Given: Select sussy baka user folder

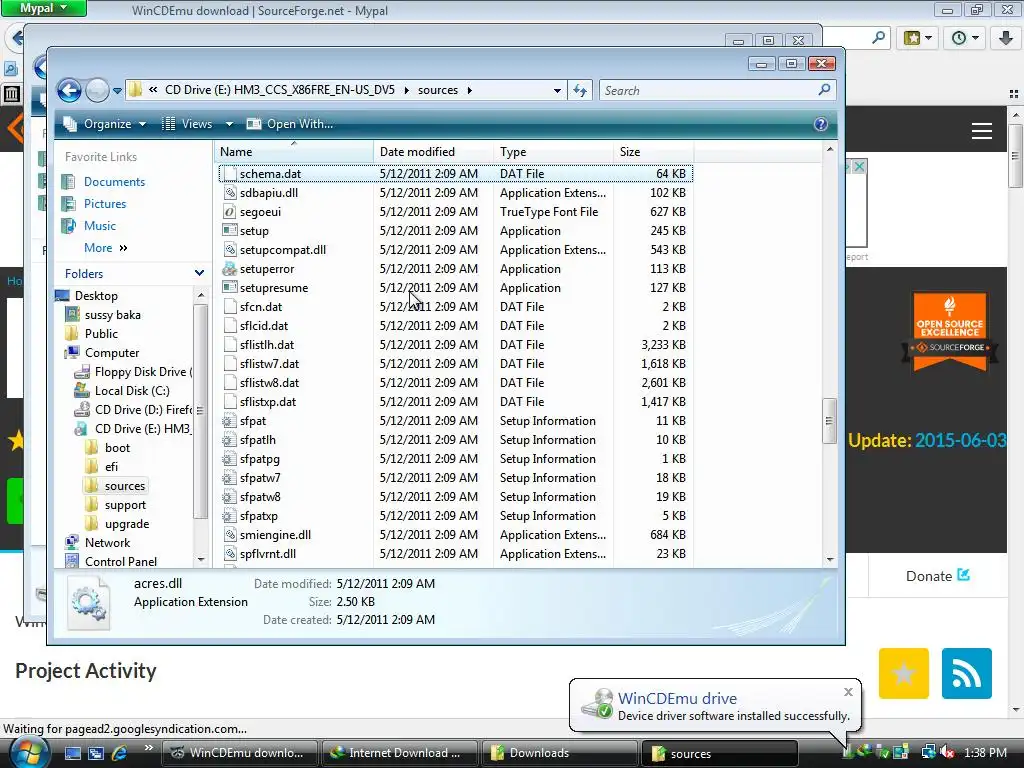Looking at the screenshot, I should point(112,315).
